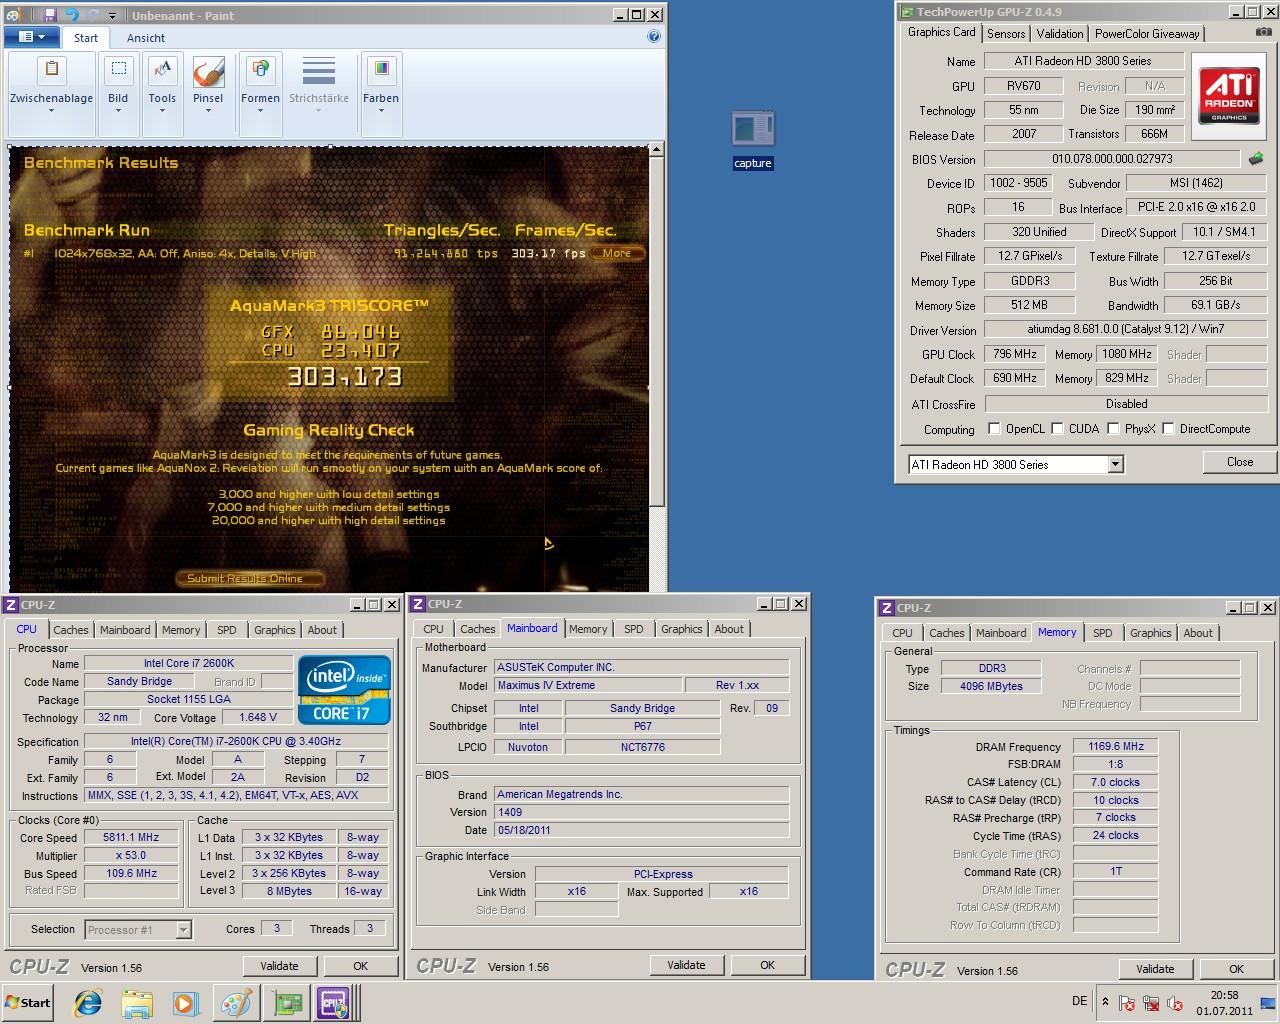Expand the Bild selection group

[x=118, y=96]
